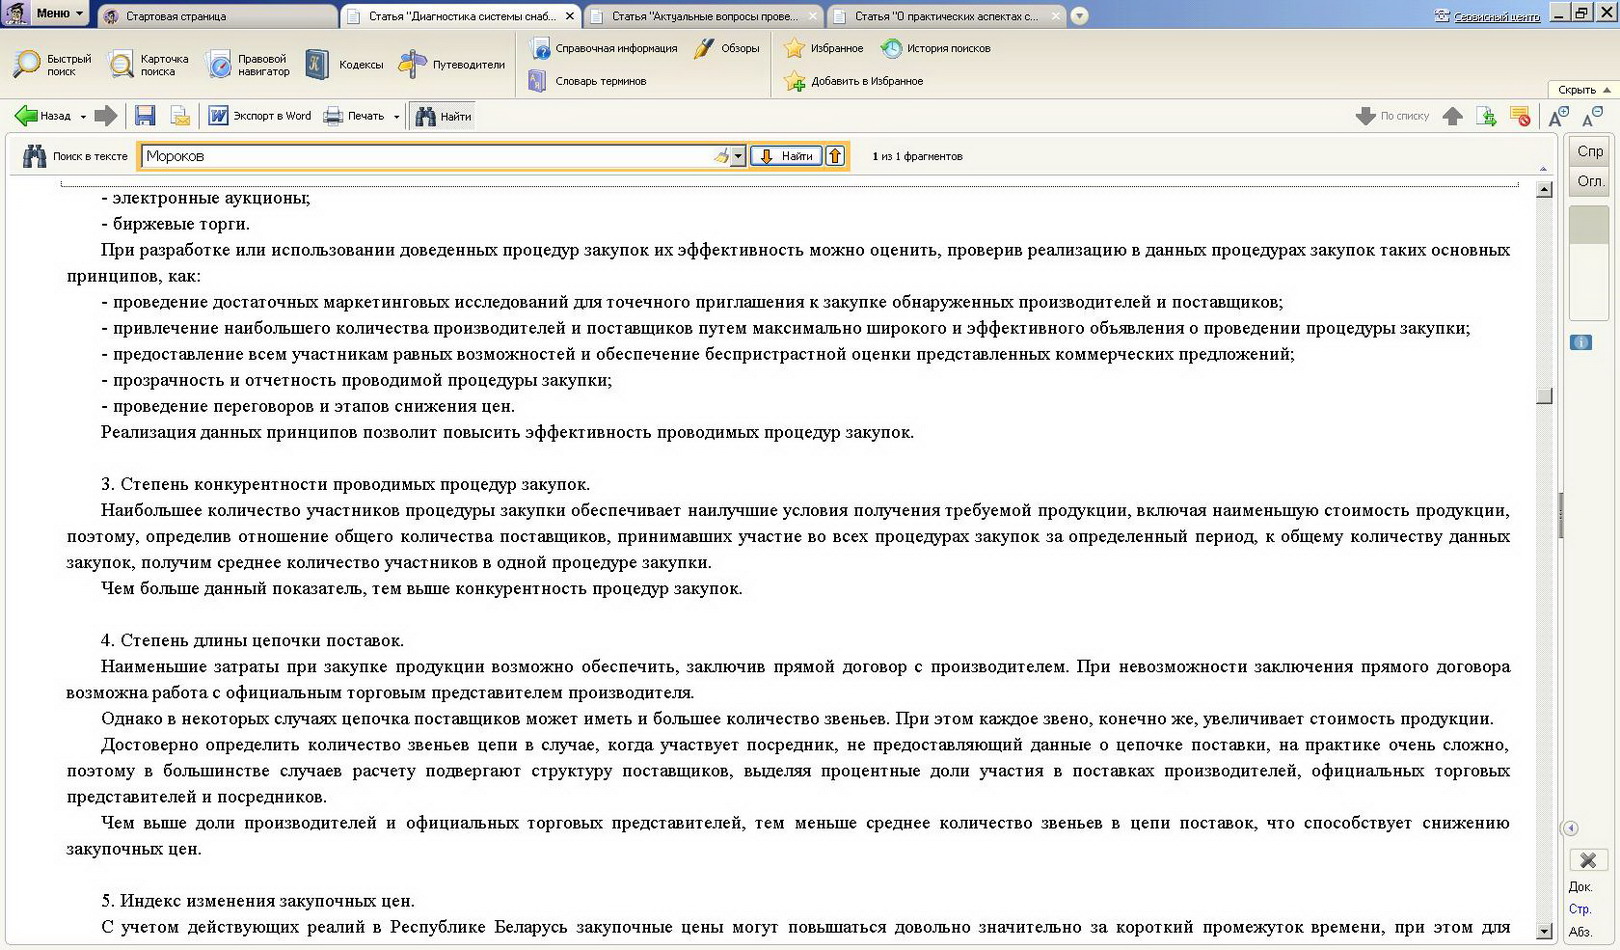Open Правовой навигатор
This screenshot has width=1620, height=950.
248,65
